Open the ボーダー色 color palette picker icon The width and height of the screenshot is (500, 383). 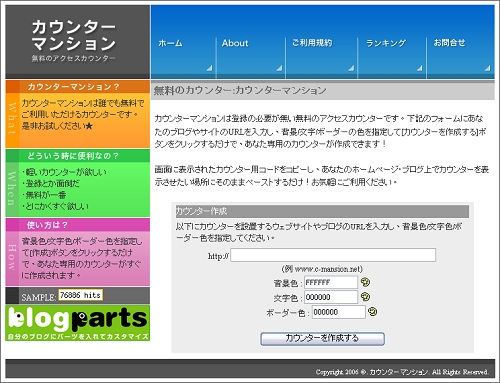[x=373, y=312]
